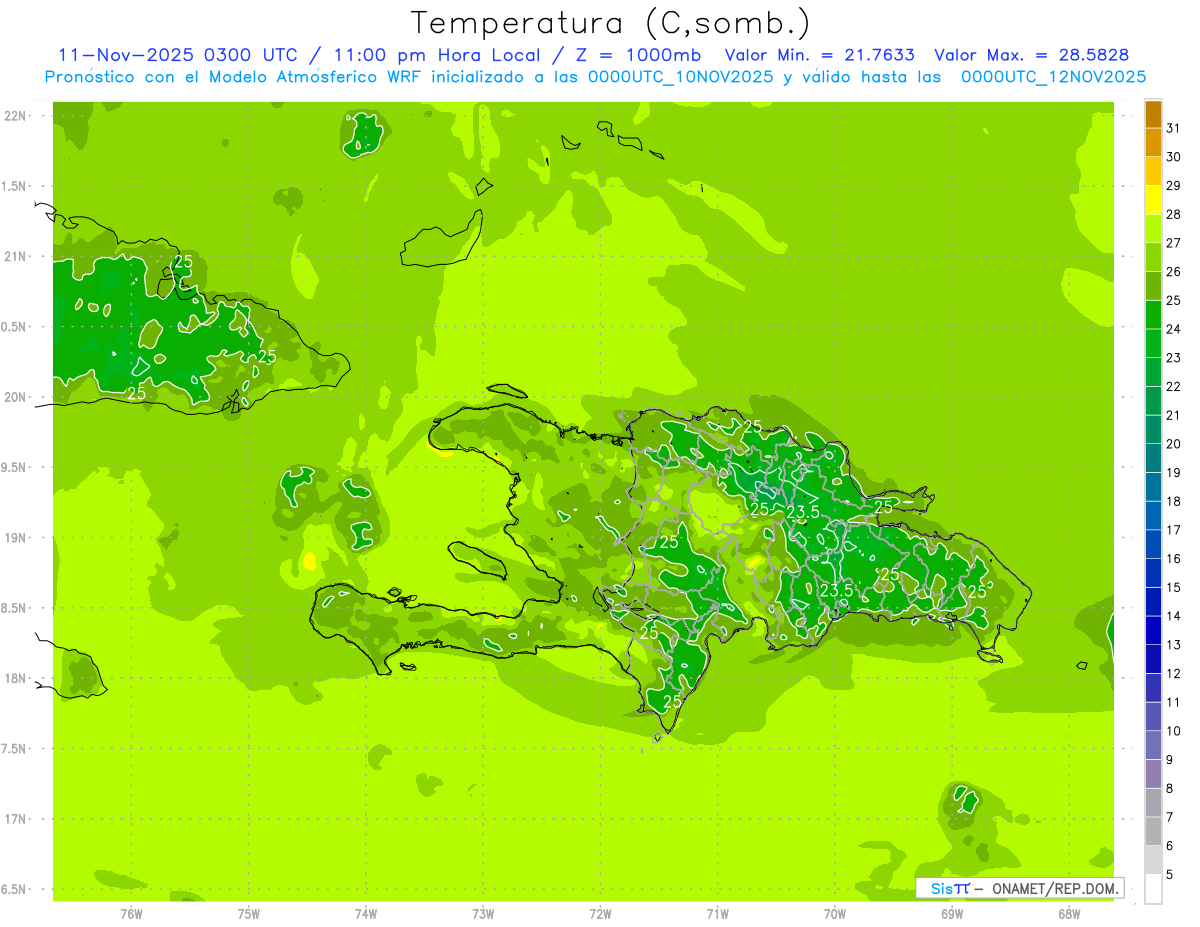Click the latitude label "18N"
1200x927 pixels.
point(16,678)
